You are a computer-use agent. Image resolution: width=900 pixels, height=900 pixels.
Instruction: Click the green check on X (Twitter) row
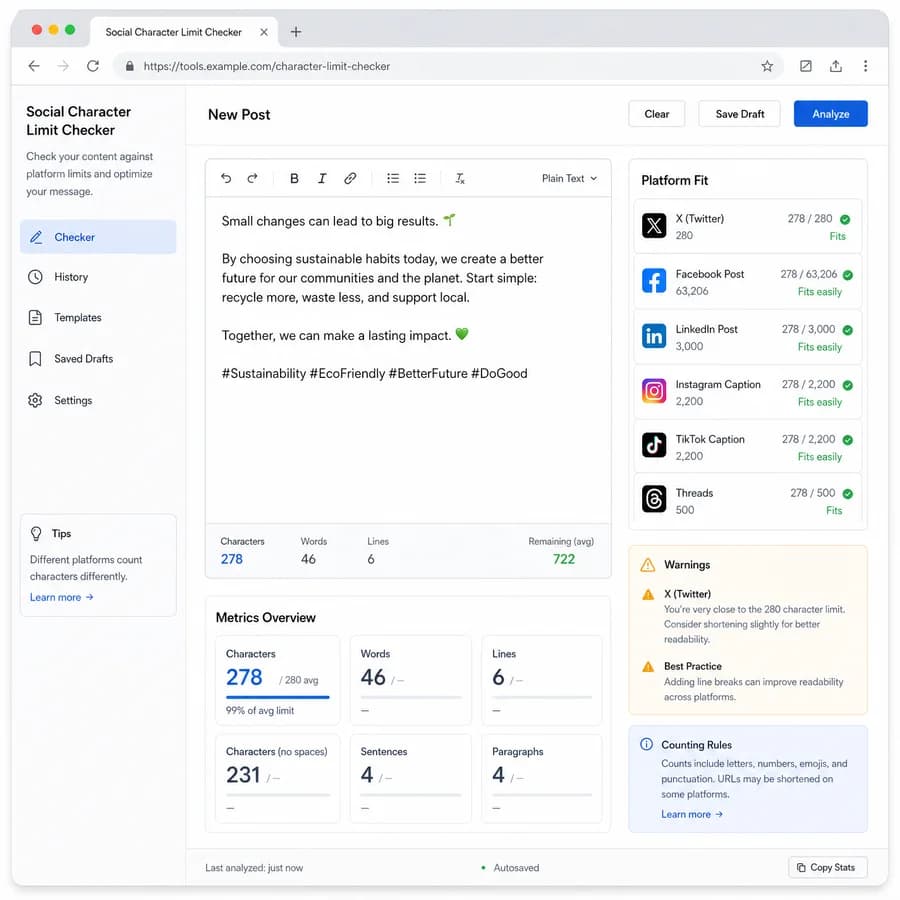(x=845, y=219)
